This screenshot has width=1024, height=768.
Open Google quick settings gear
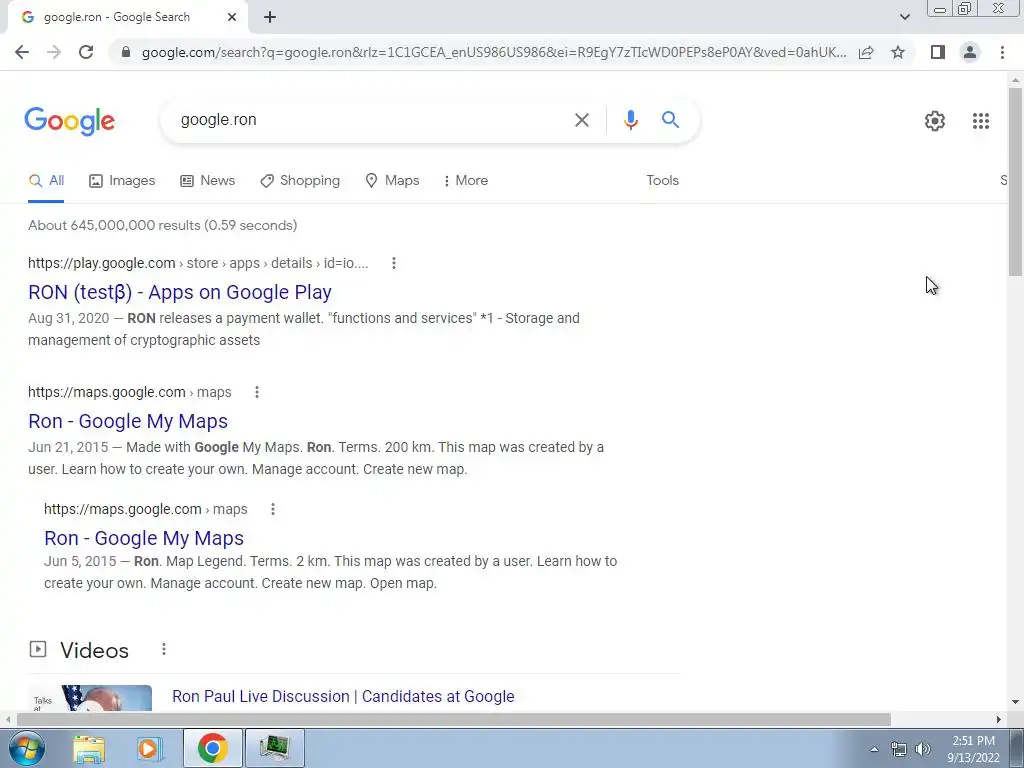[935, 121]
